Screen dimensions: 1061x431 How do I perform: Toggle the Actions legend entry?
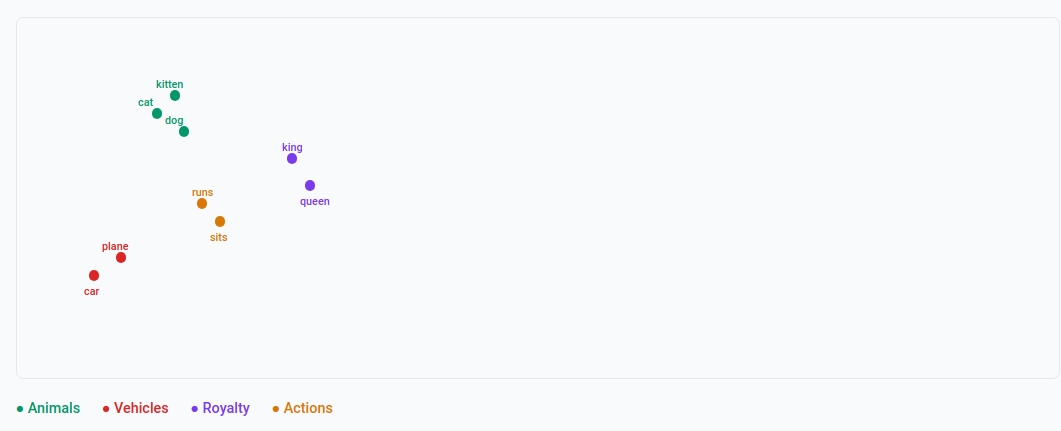(302, 409)
